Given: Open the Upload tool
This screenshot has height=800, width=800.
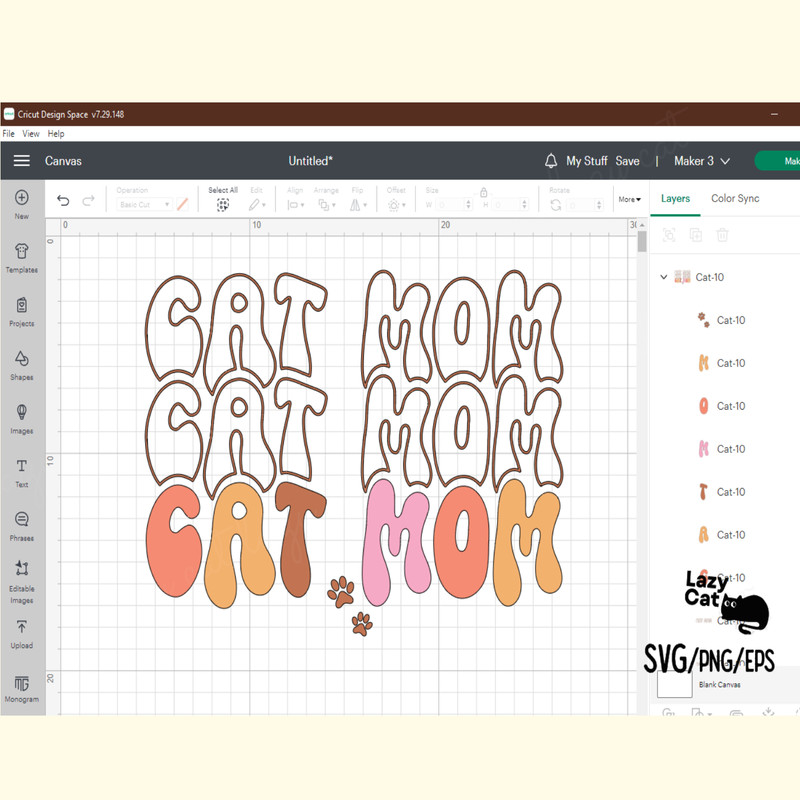Looking at the screenshot, I should [x=22, y=628].
